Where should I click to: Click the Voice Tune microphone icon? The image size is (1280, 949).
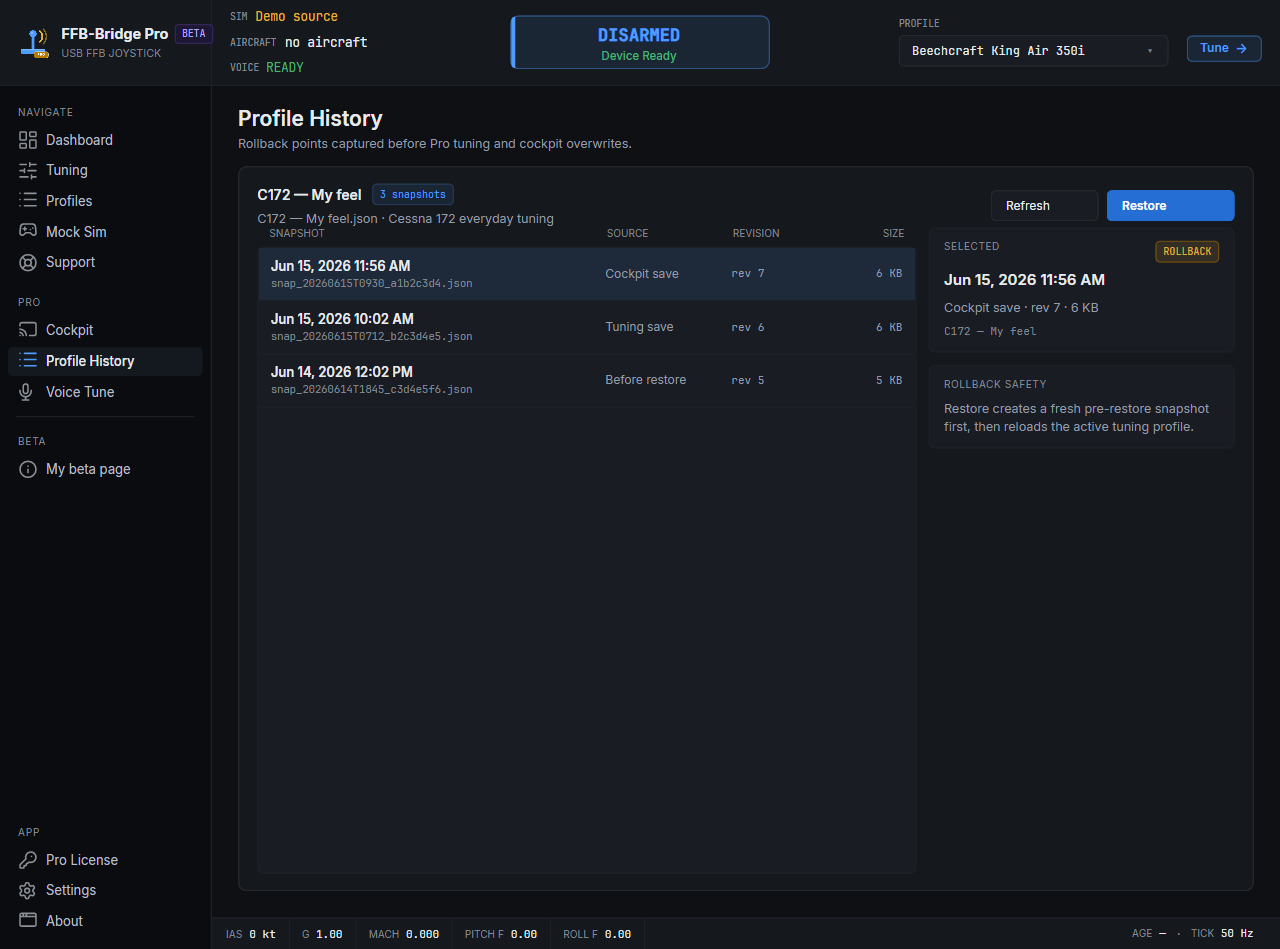tap(28, 392)
